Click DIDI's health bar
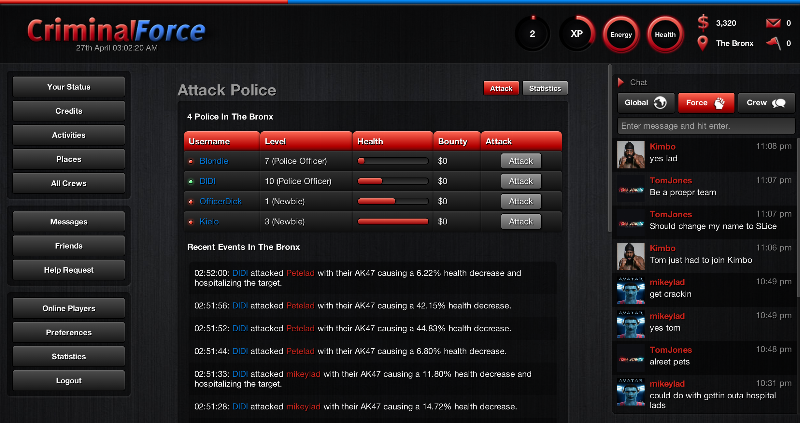Image resolution: width=800 pixels, height=423 pixels. pos(393,181)
